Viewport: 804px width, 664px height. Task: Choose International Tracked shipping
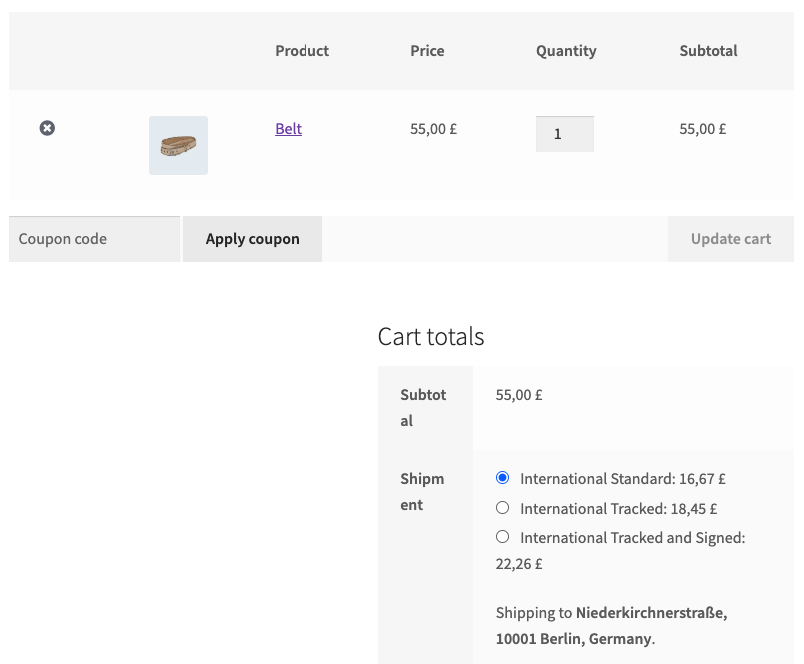(x=502, y=507)
